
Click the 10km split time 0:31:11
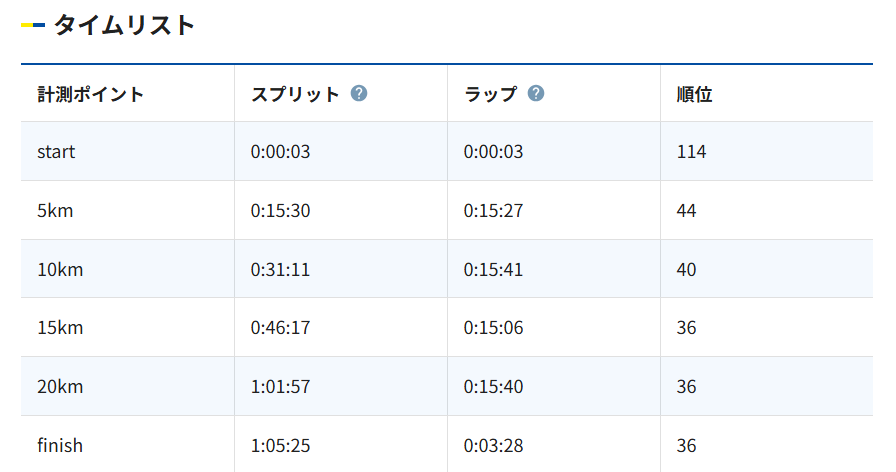pos(281,270)
